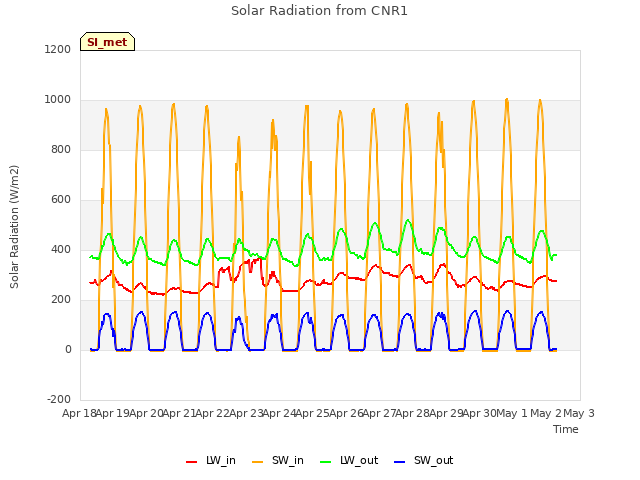Screen dimensions: 640x480
Task: Click the May 1 x-axis tick label
Action: coord(513,413)
